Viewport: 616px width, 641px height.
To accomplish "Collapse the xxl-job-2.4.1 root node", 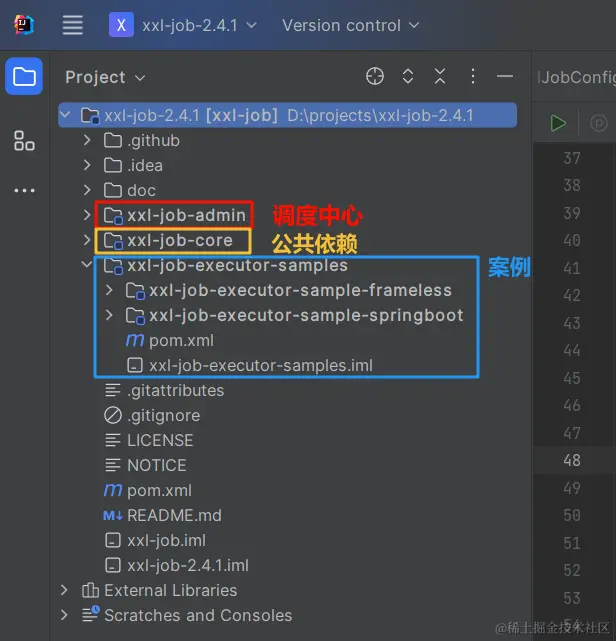I will pyautogui.click(x=65, y=115).
